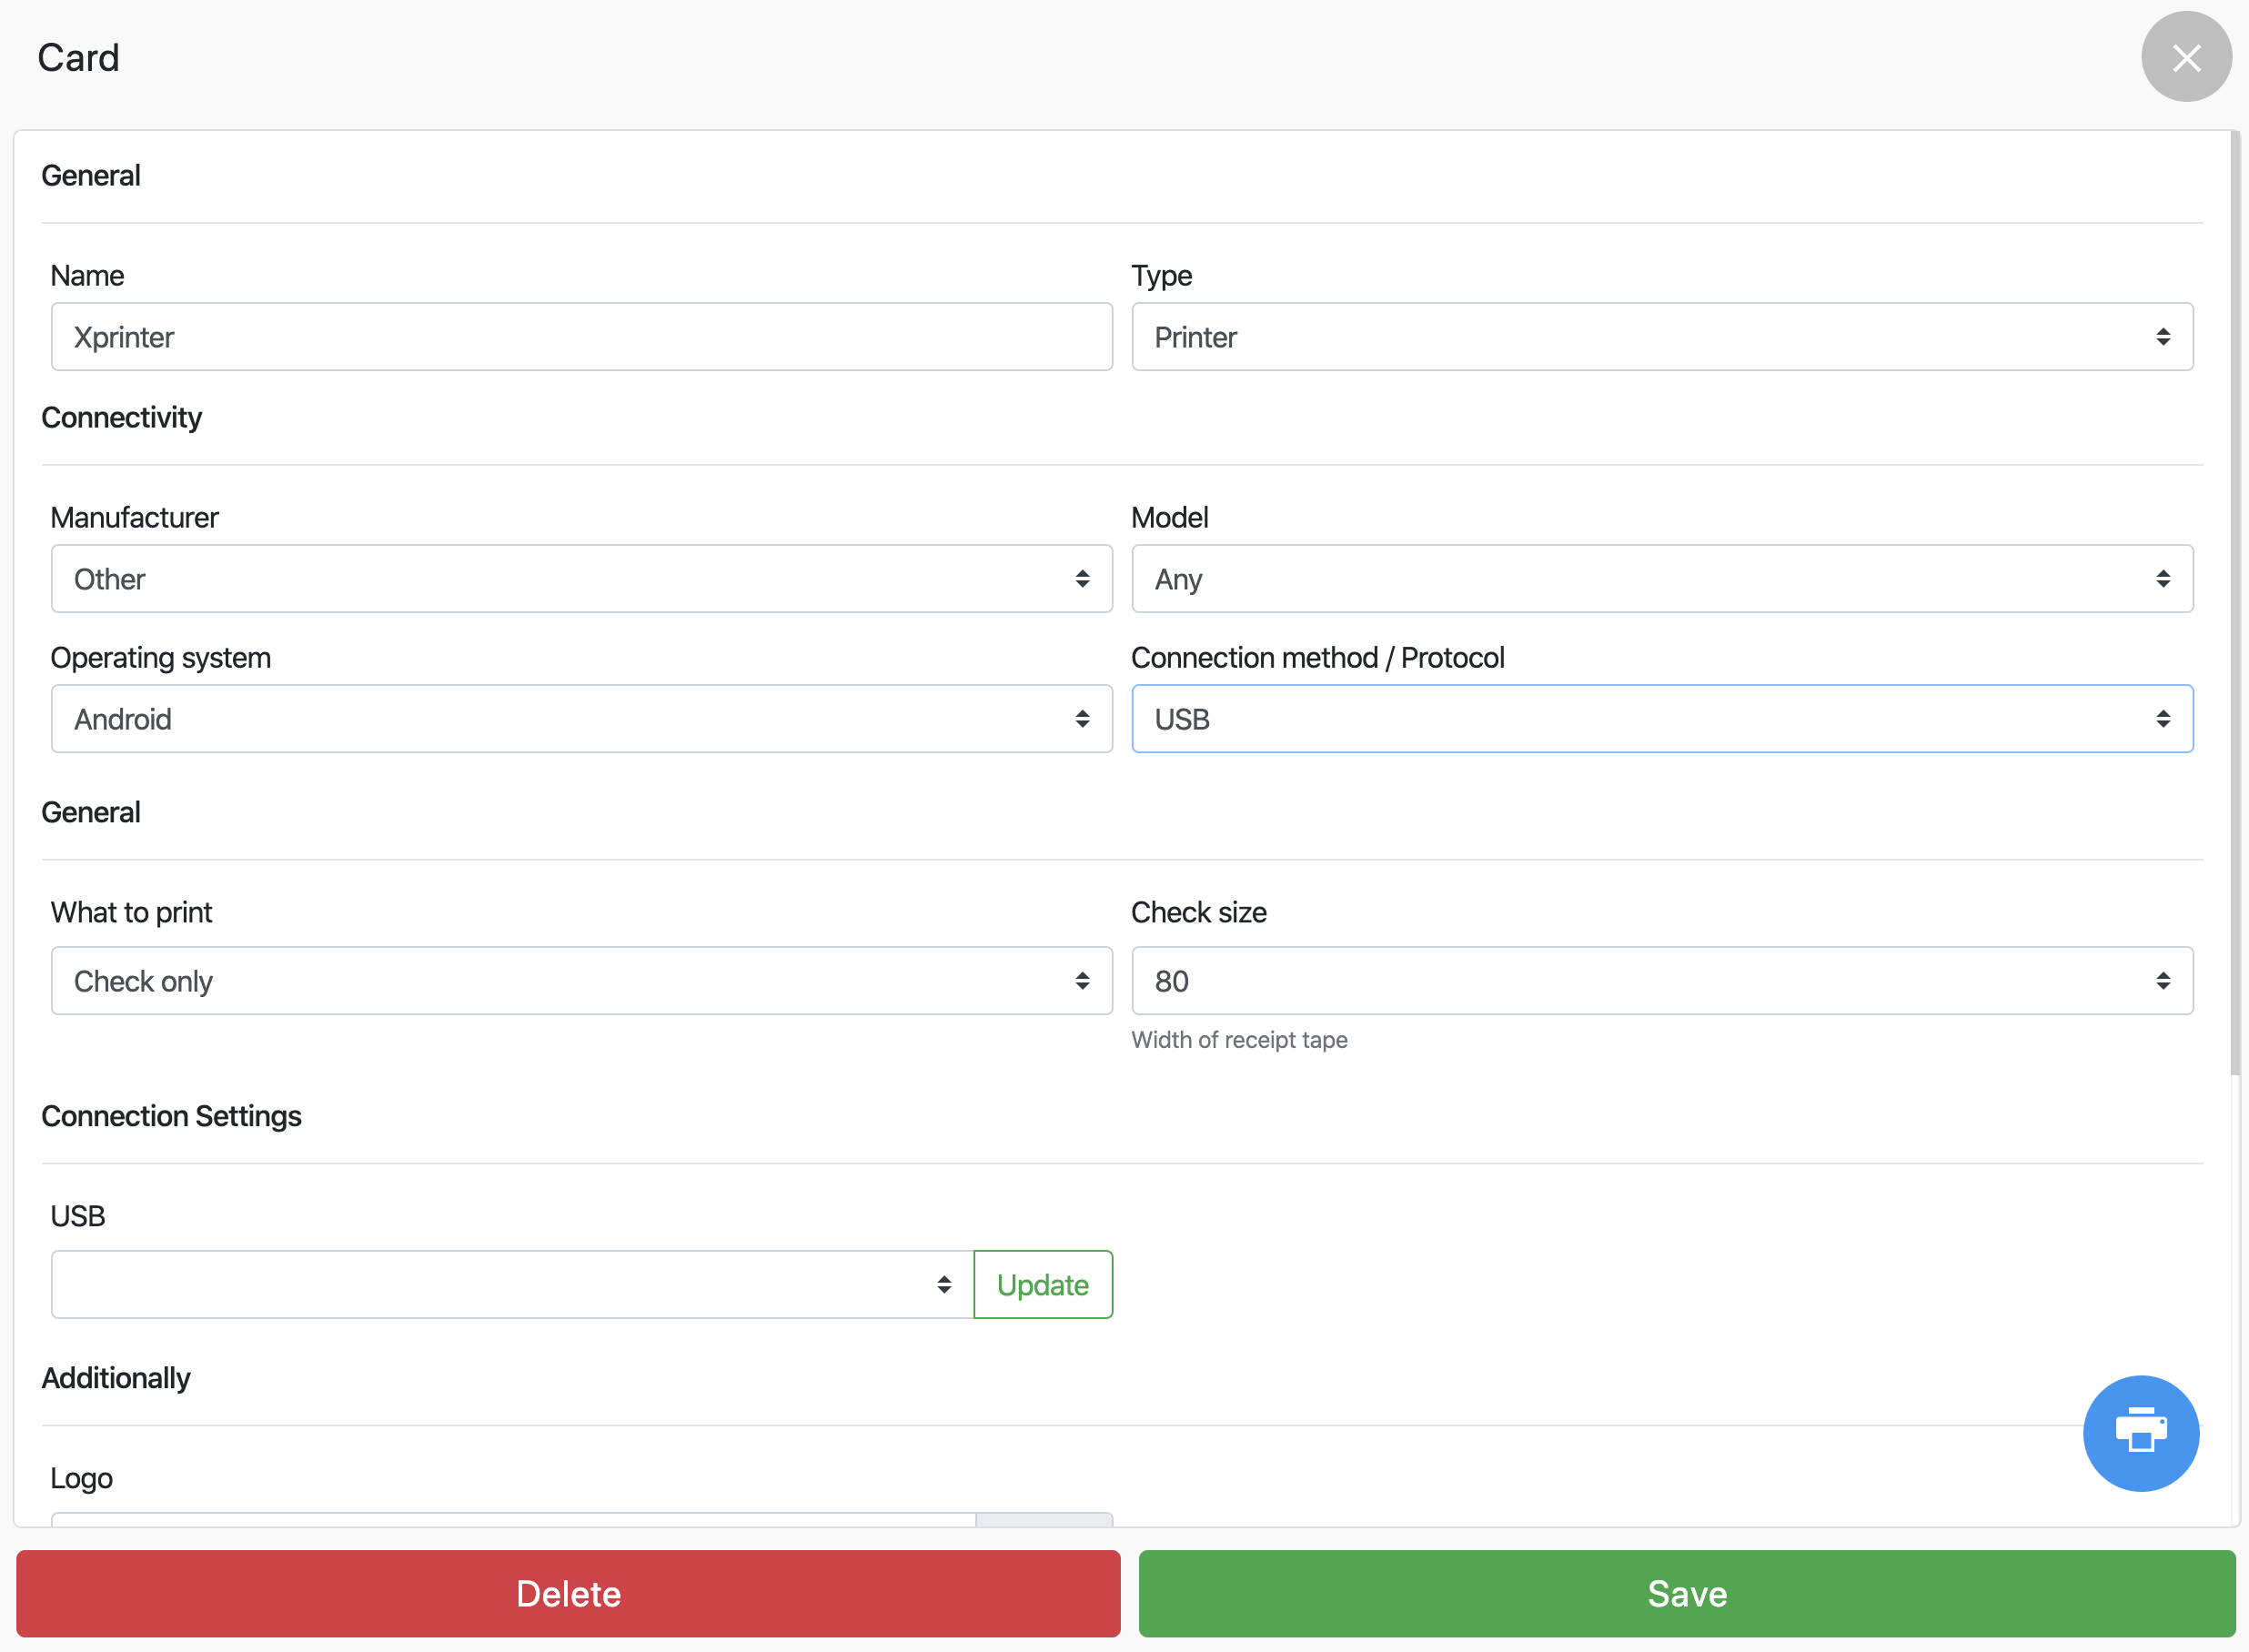Image resolution: width=2249 pixels, height=1652 pixels.
Task: Click the arrows icon on Check size select
Action: pyautogui.click(x=2163, y=981)
